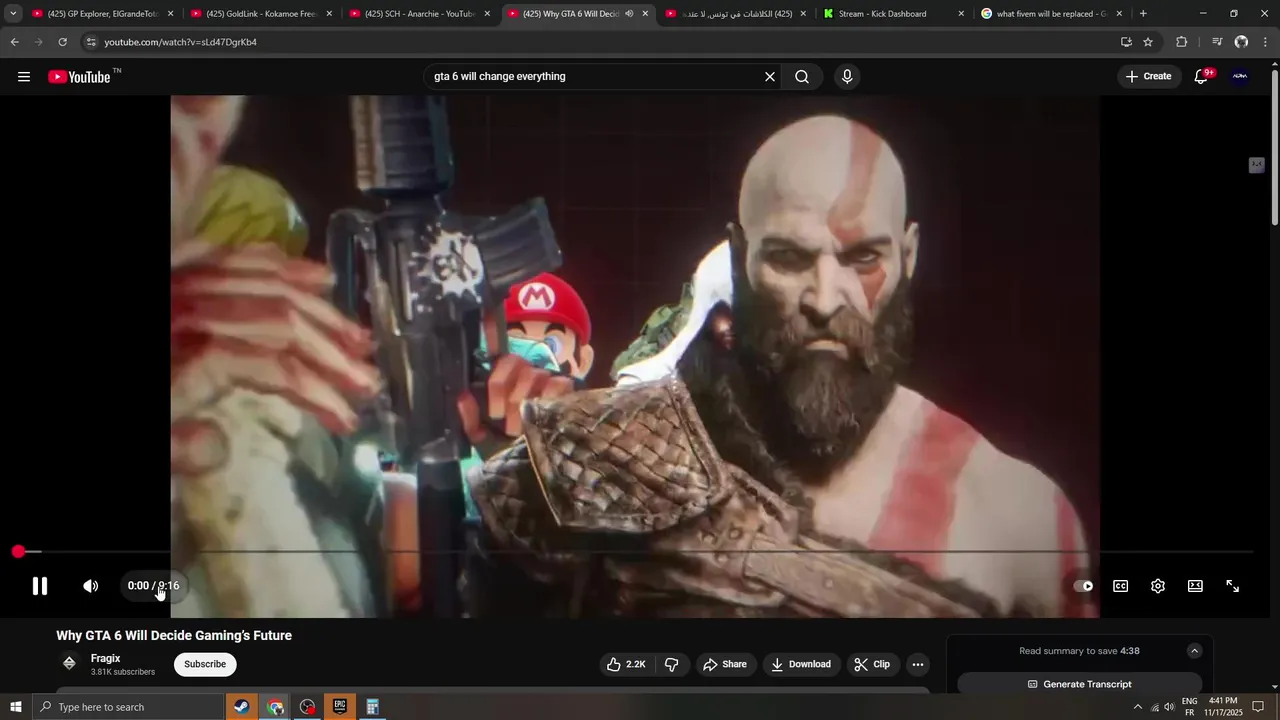Switch to the Arabic-titled YouTube tab

point(737,14)
